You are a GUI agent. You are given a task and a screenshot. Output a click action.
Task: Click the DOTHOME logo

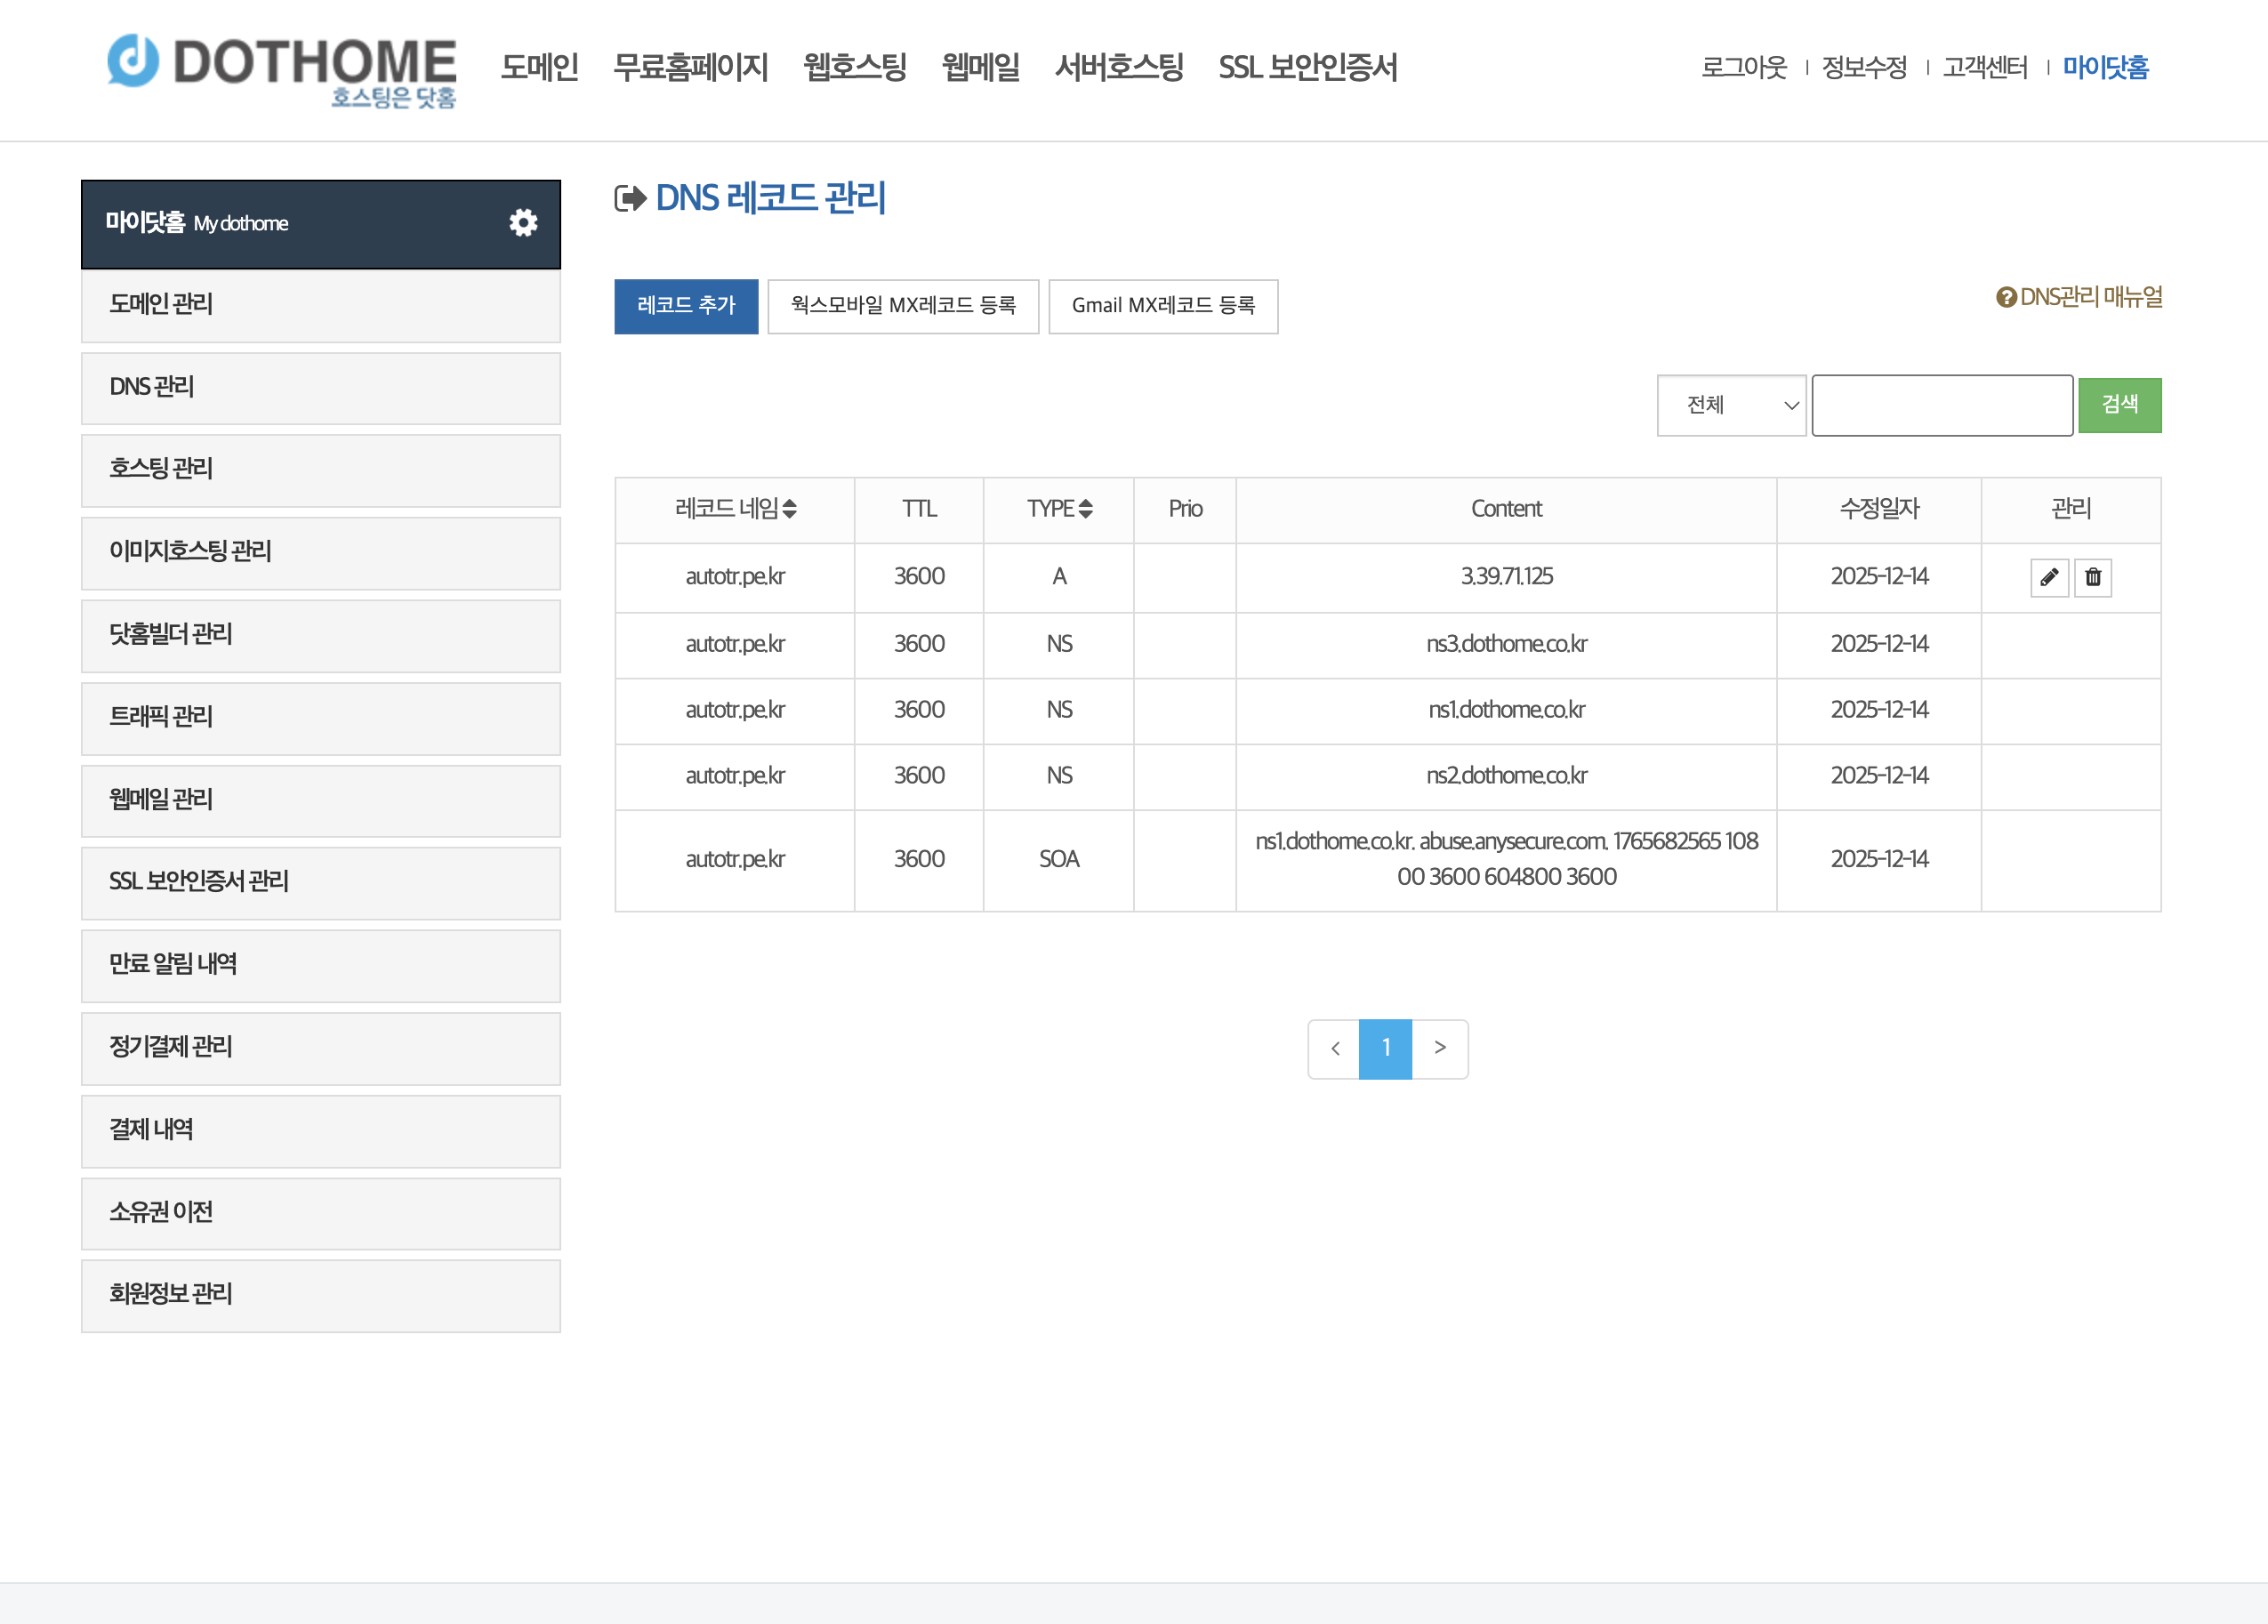[x=282, y=68]
